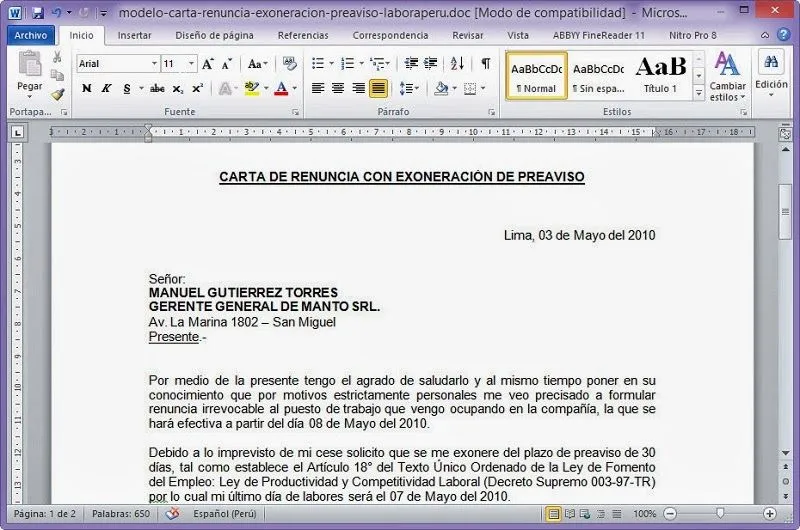Viewport: 800px width, 530px height.
Task: Open the line spacing dropdown
Action: [x=409, y=88]
